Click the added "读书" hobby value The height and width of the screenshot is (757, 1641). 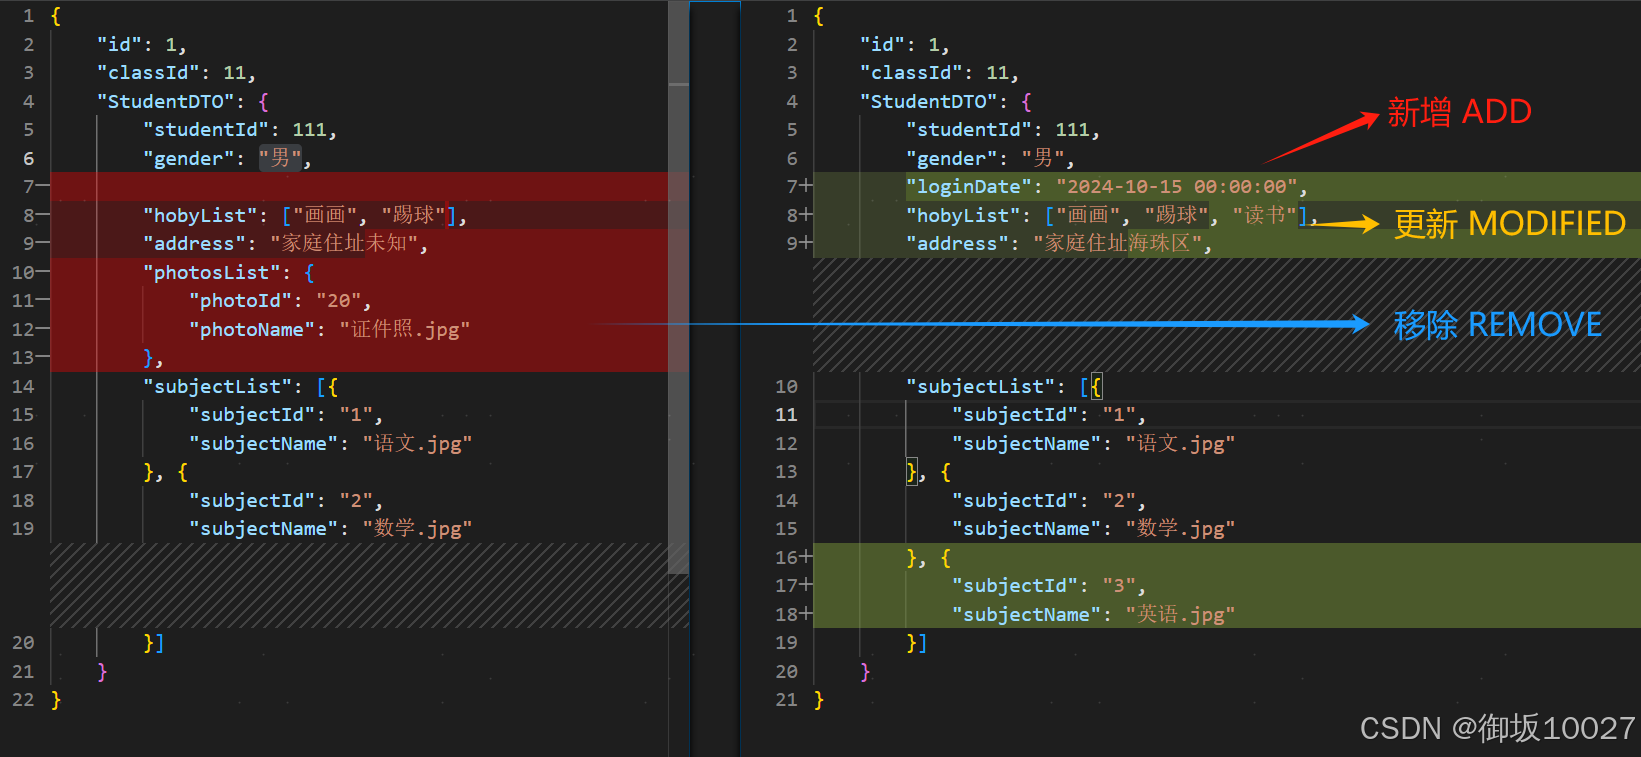click(1264, 215)
